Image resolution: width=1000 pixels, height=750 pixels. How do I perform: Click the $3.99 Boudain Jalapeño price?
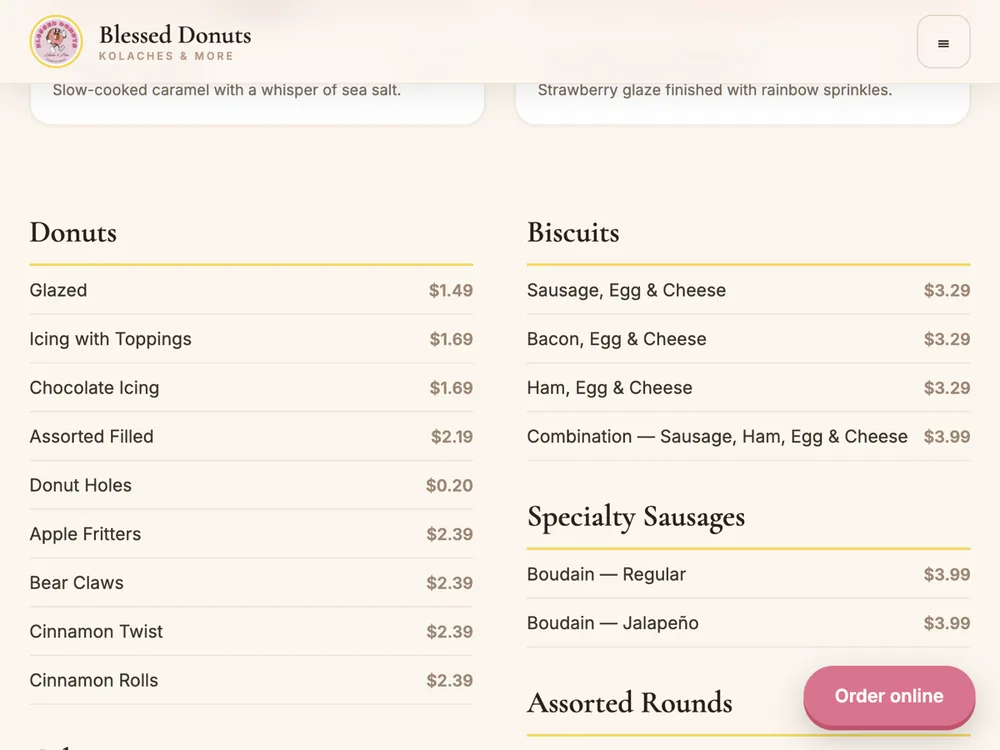(947, 623)
